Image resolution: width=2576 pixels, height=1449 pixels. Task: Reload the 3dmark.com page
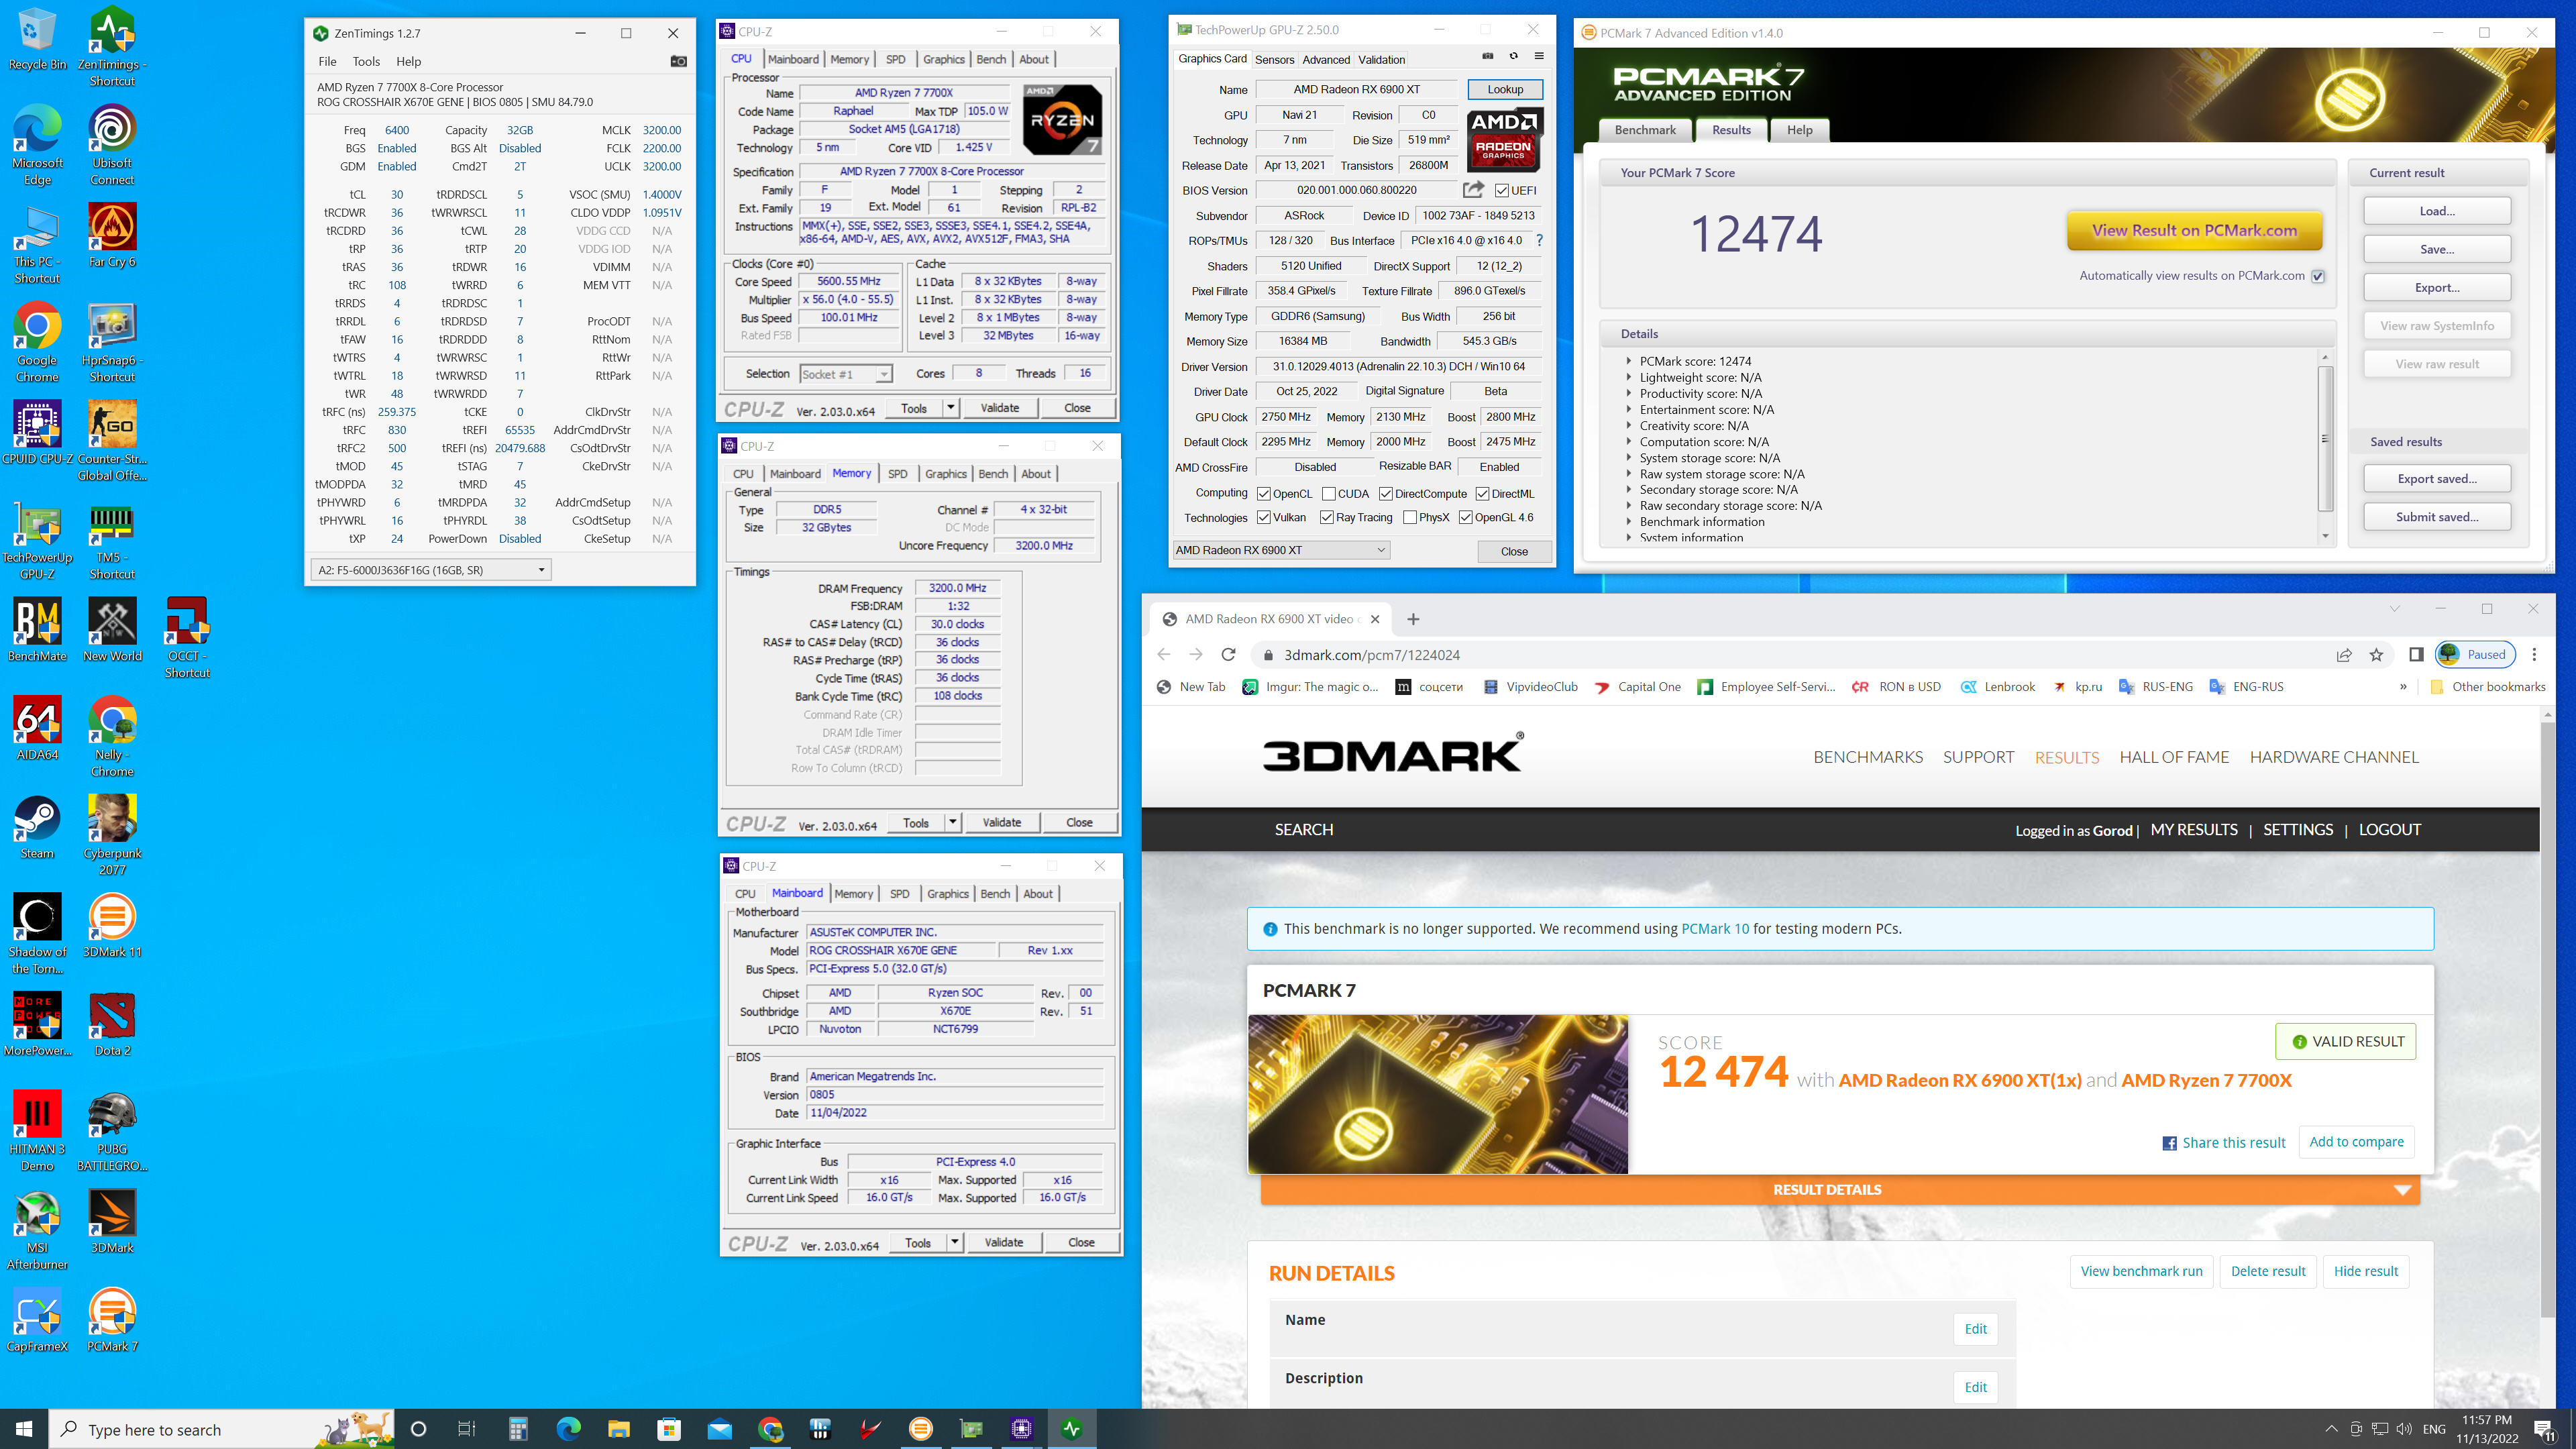pos(1228,655)
